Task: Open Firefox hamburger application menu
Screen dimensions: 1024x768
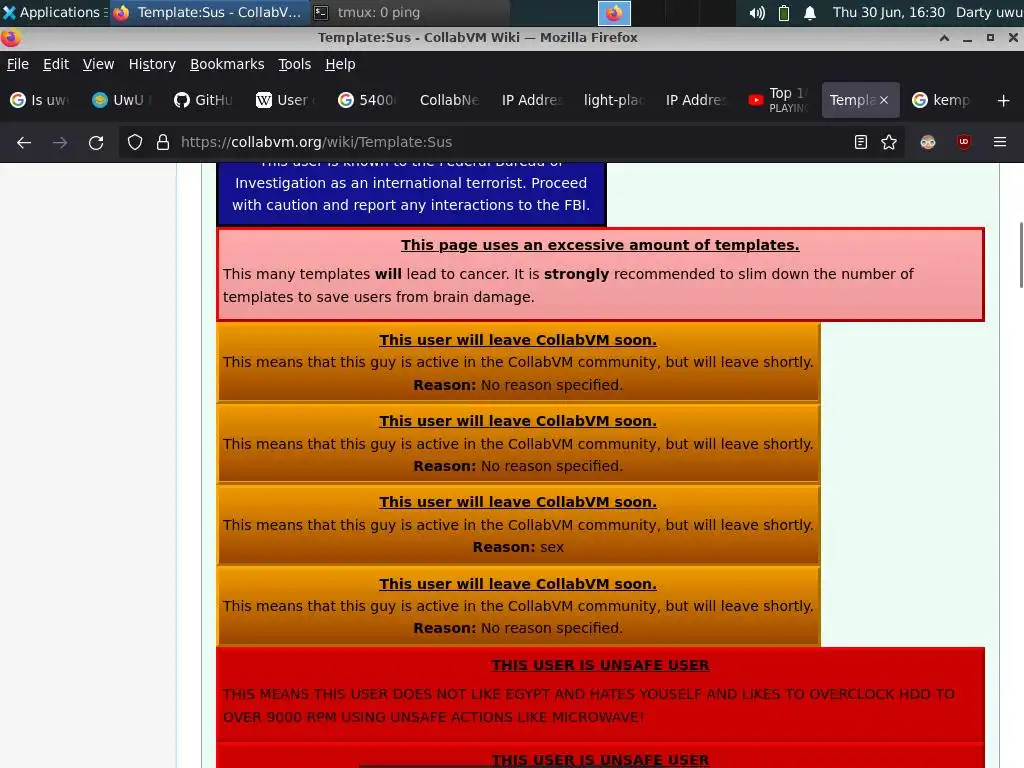Action: (1000, 142)
